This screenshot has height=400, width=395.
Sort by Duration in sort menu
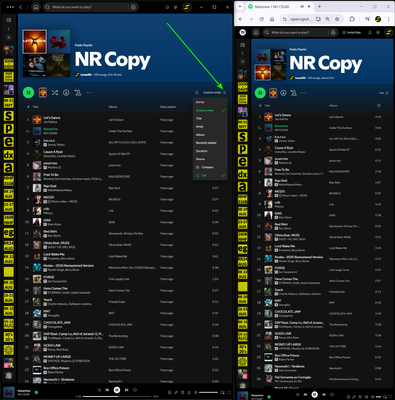(210, 151)
